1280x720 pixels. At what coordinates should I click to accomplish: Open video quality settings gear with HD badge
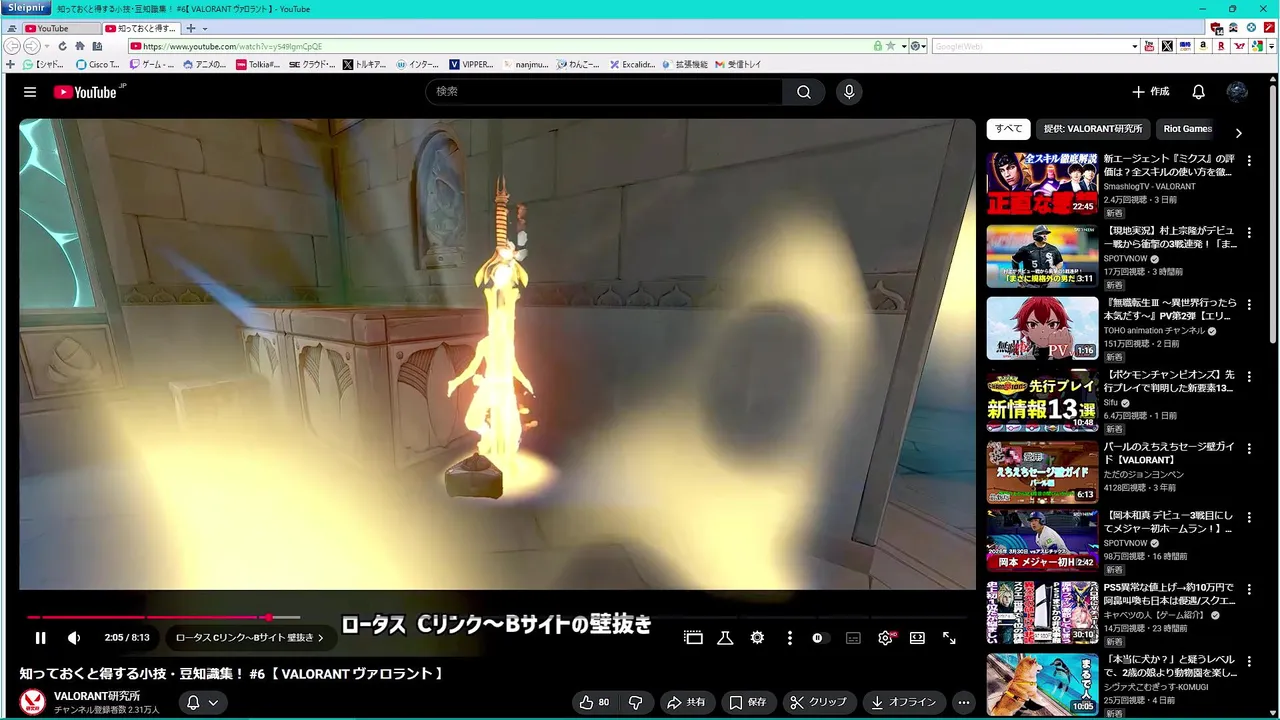click(886, 638)
